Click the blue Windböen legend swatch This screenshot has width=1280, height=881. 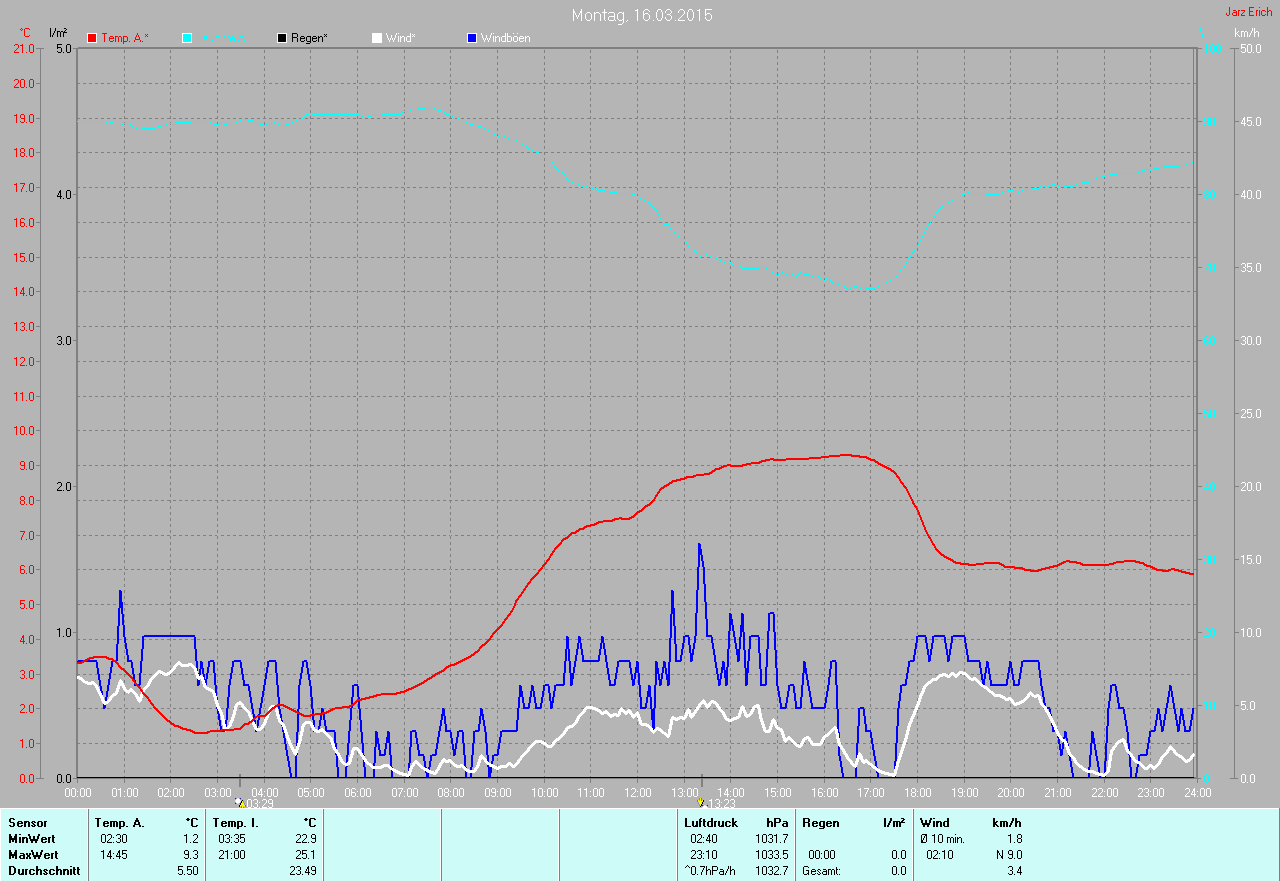[472, 38]
